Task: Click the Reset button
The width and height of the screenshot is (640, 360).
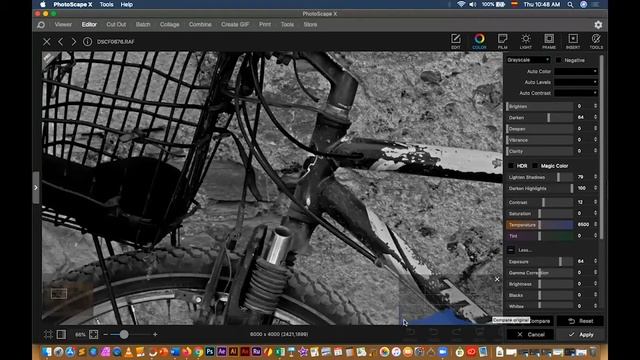Action: click(581, 321)
